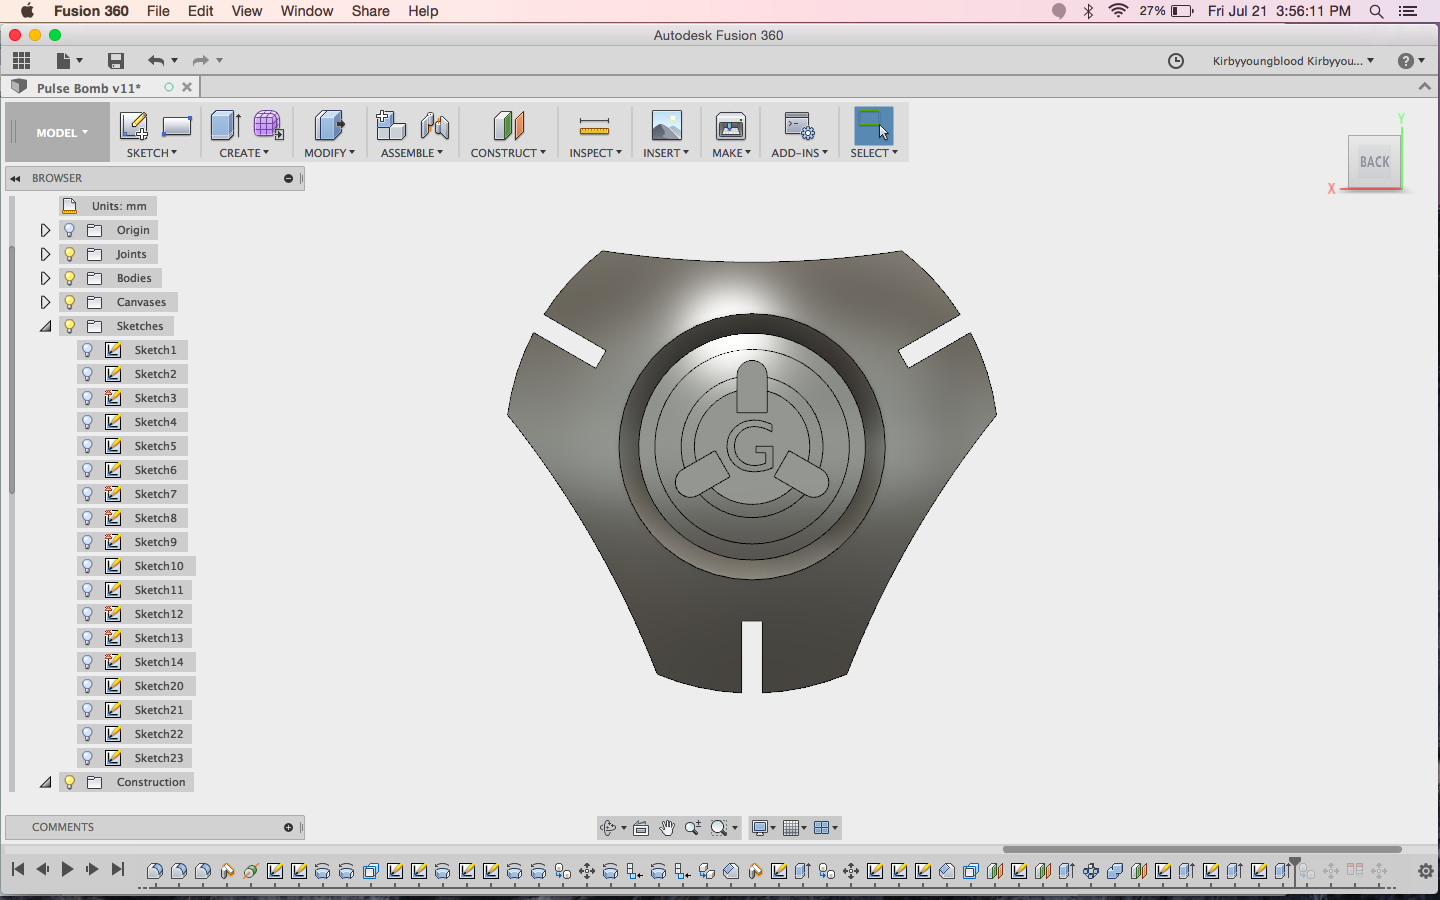Open the Window menu
The height and width of the screenshot is (900, 1440).
tap(306, 11)
